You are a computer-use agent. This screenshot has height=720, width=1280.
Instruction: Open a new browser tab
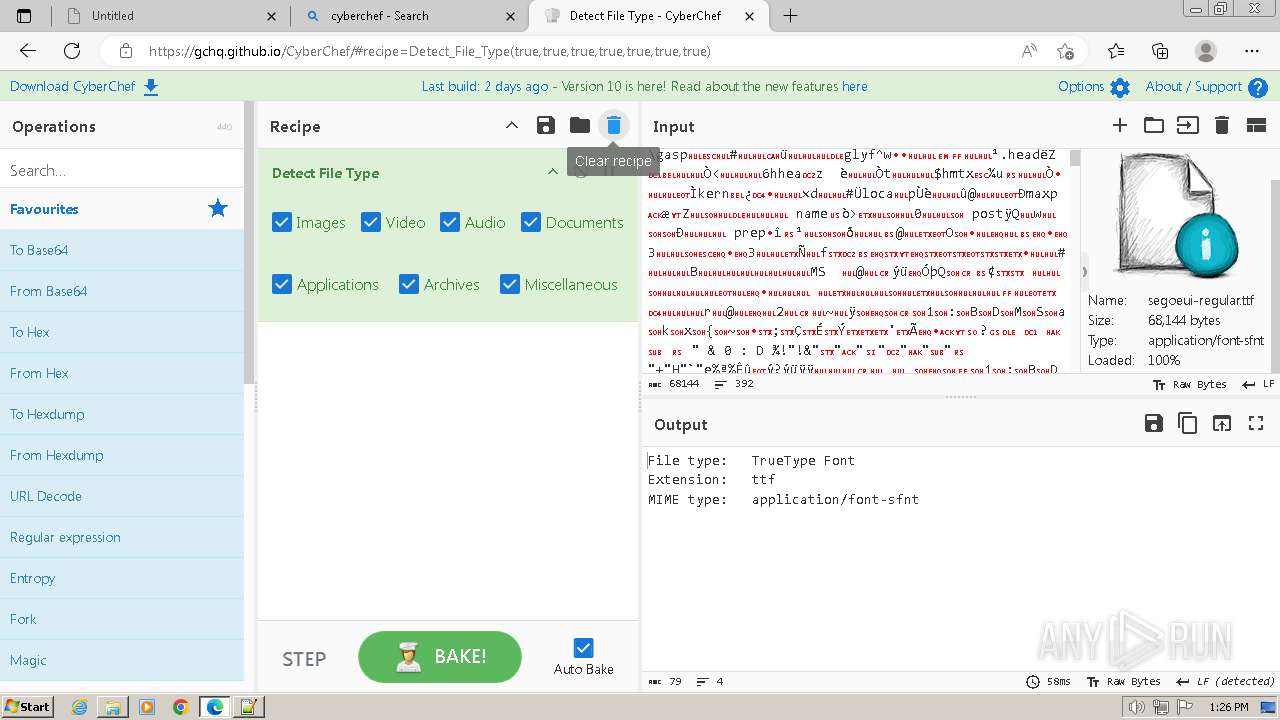[x=790, y=16]
